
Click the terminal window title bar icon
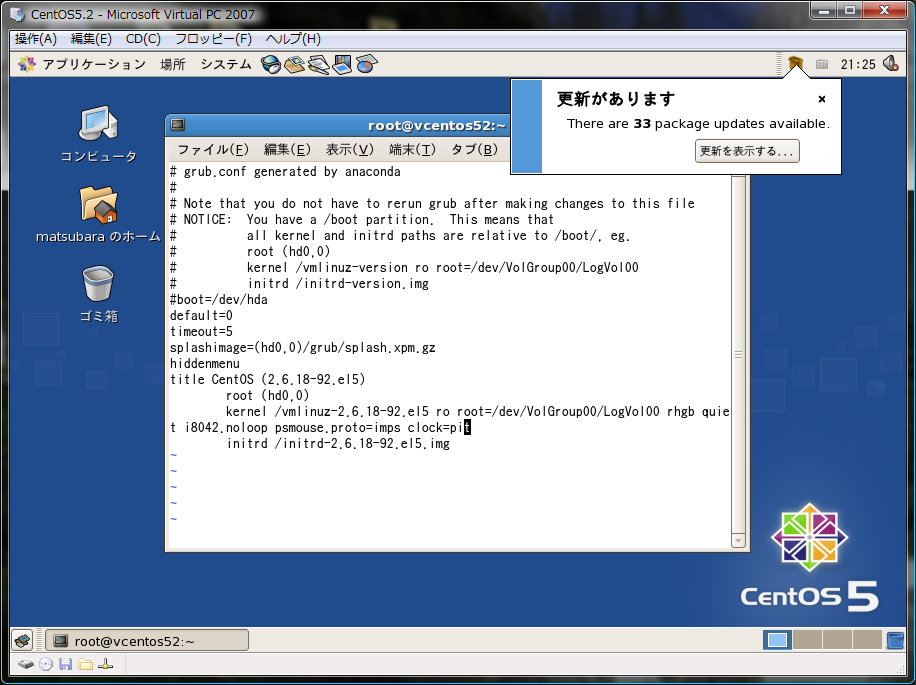click(178, 124)
